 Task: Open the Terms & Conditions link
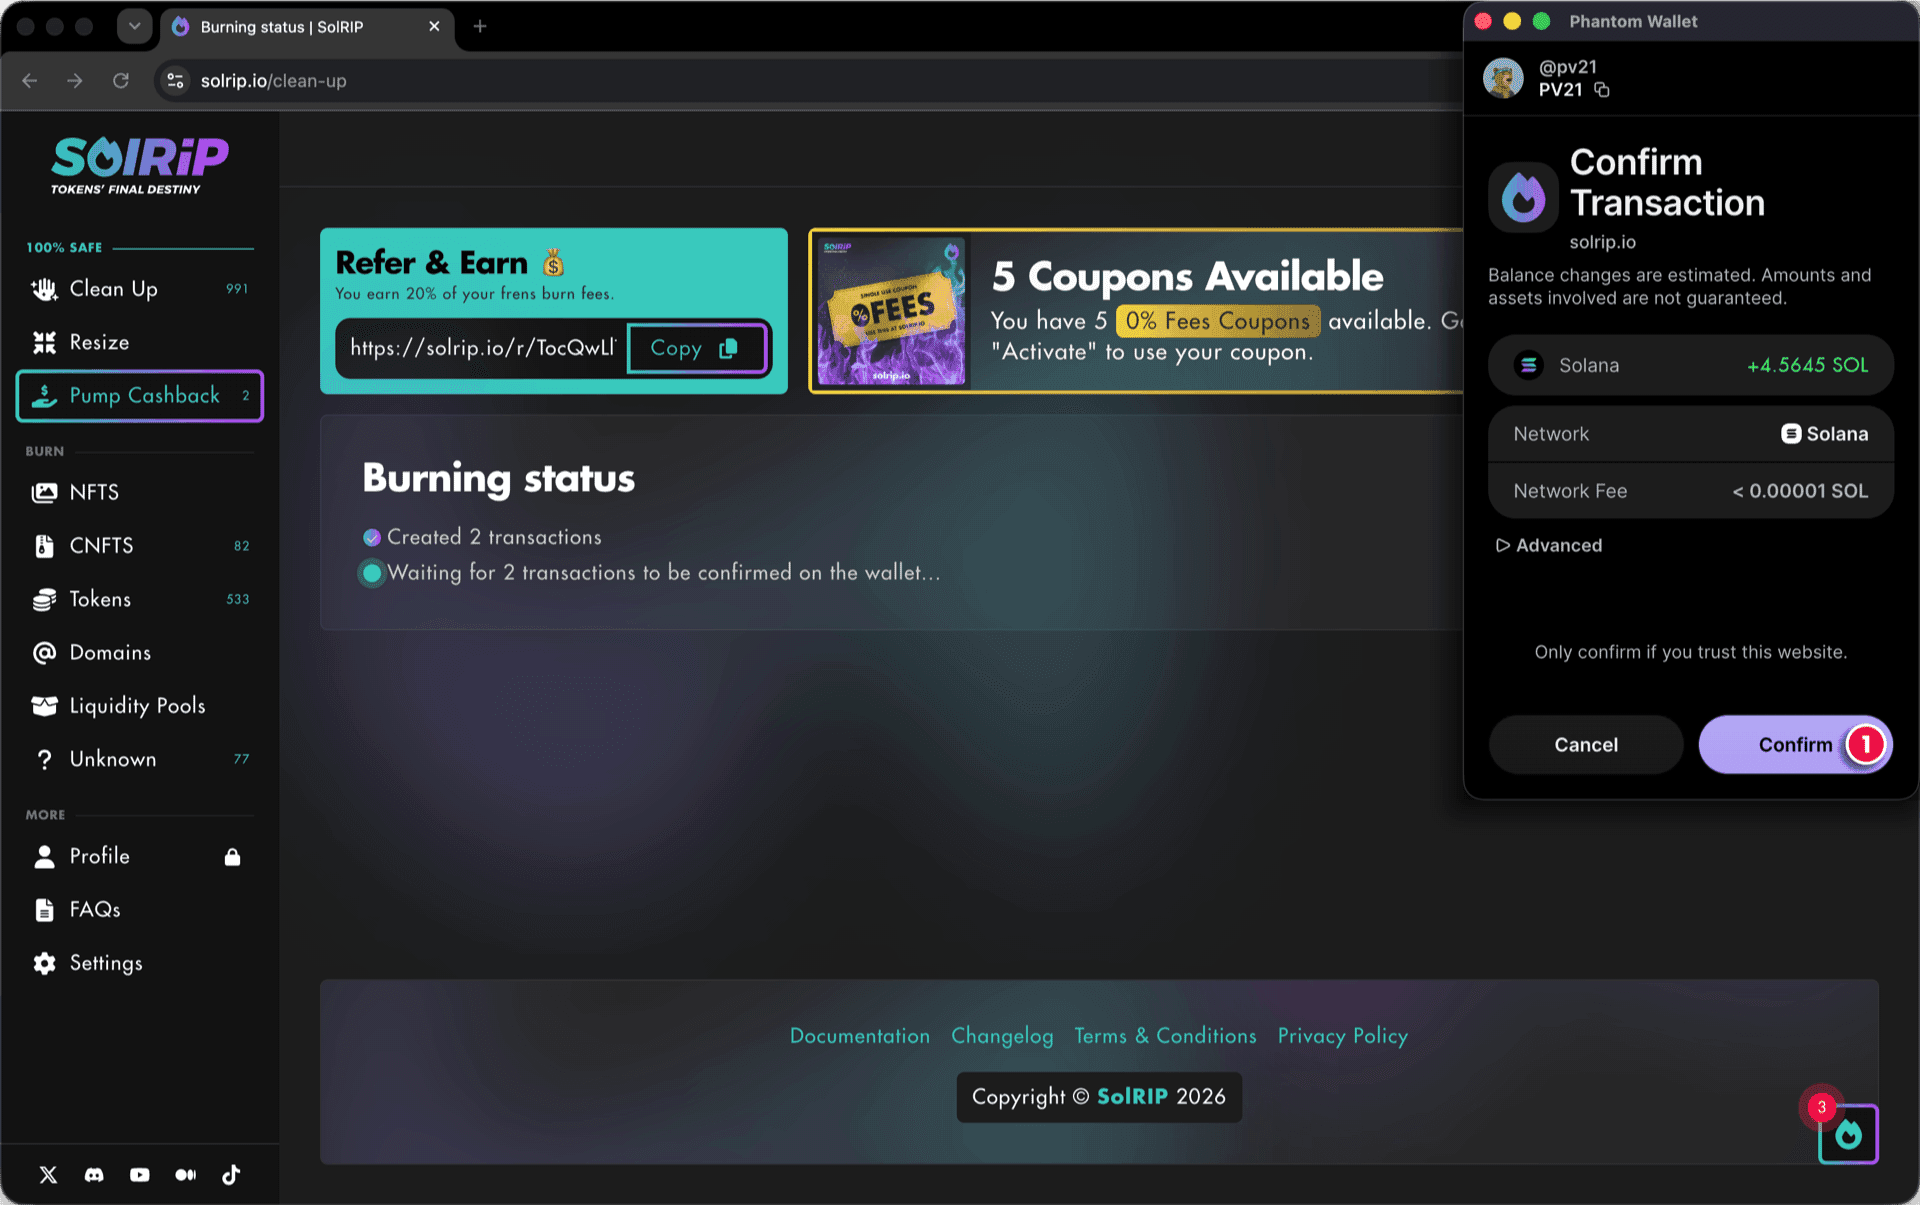pos(1165,1036)
